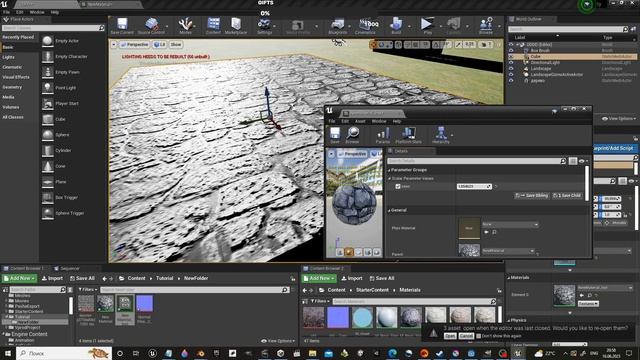Viewport: 640px width, 360px height.
Task: Click Save Sibling button
Action: point(532,196)
